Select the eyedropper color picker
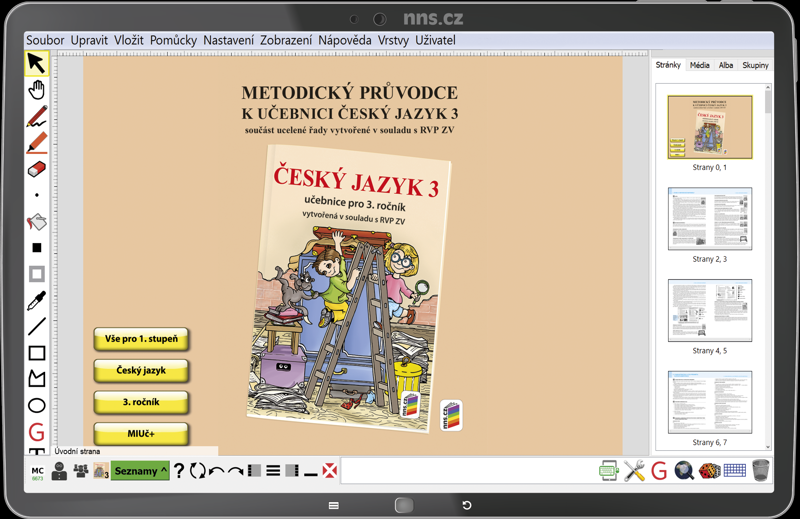 [37, 301]
